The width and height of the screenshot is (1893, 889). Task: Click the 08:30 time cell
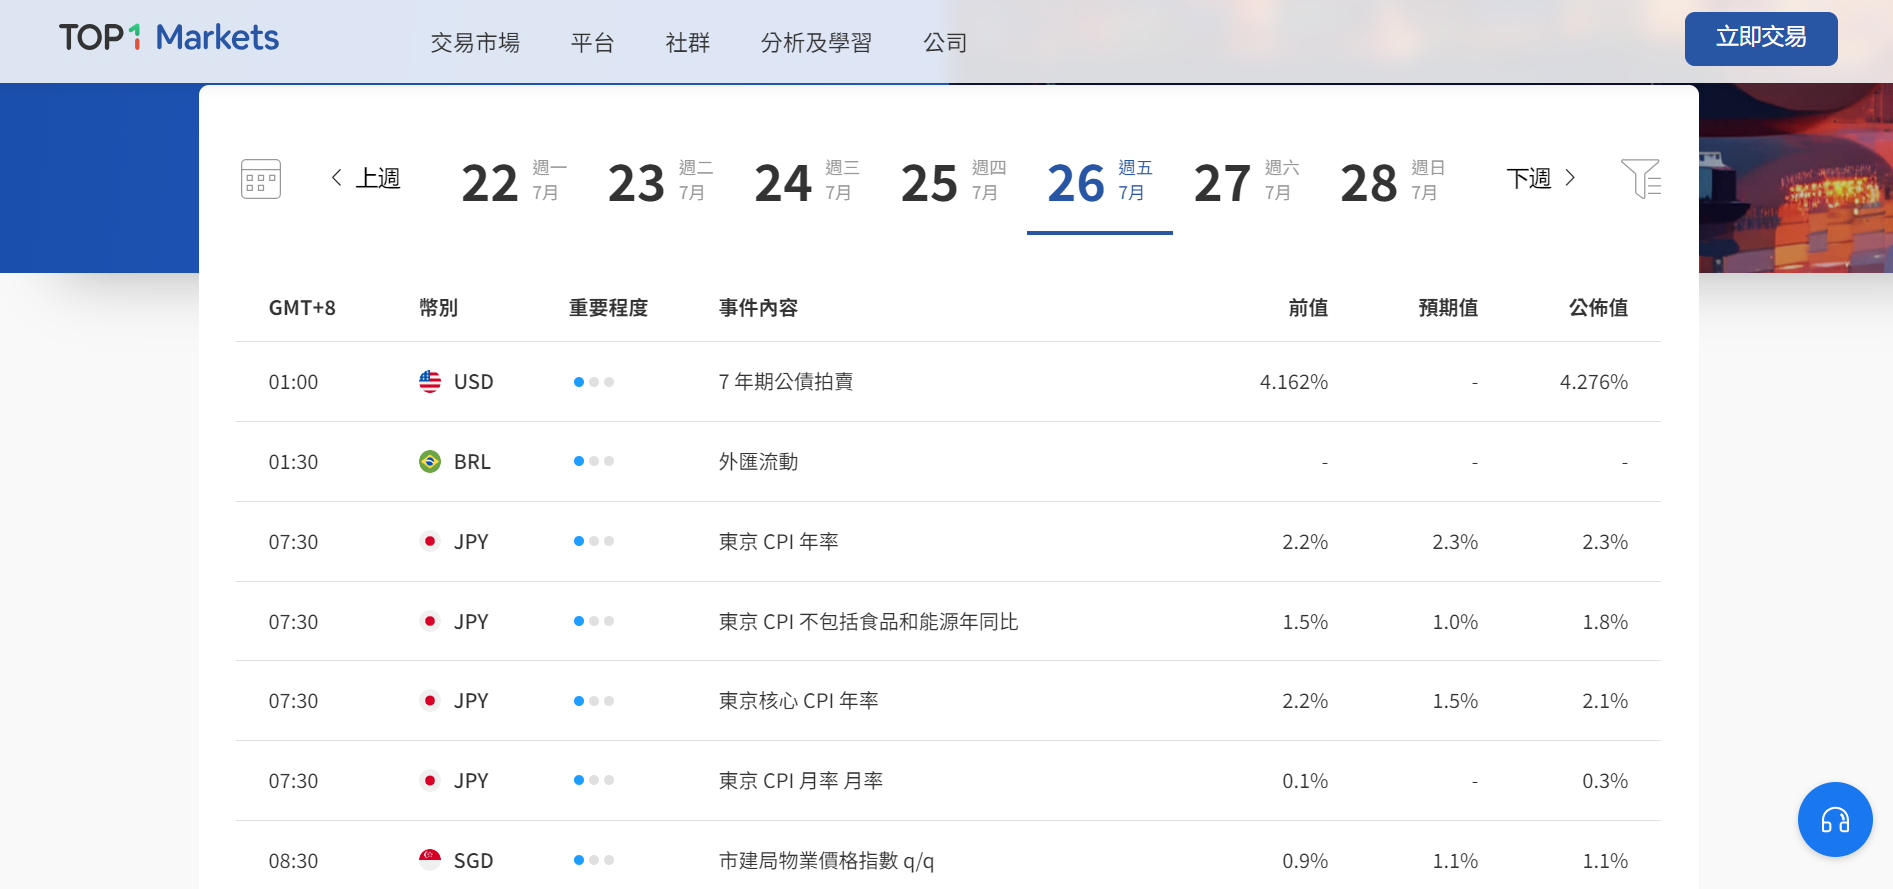[293, 861]
